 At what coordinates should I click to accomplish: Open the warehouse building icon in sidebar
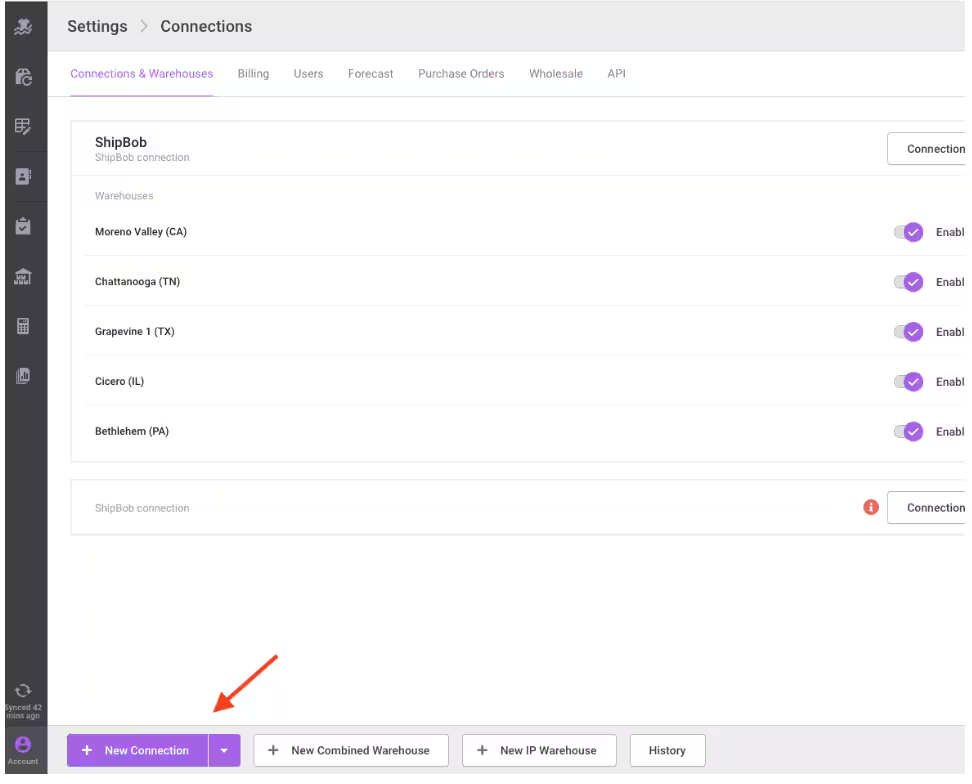24,276
